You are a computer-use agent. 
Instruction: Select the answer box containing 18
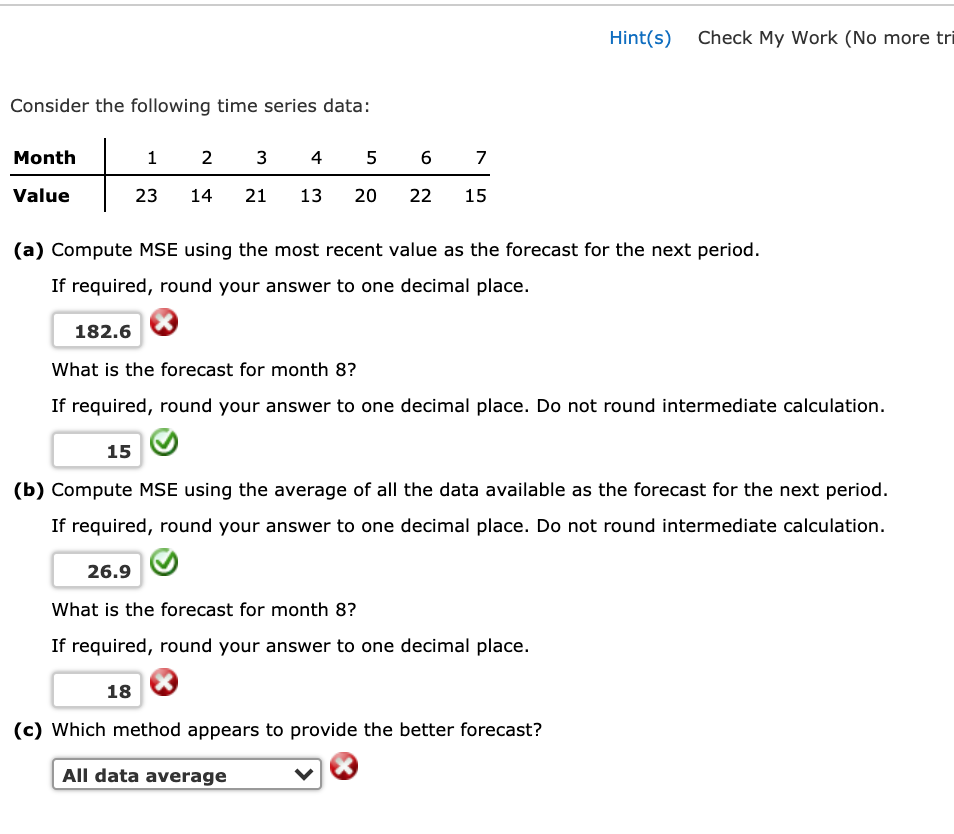96,690
